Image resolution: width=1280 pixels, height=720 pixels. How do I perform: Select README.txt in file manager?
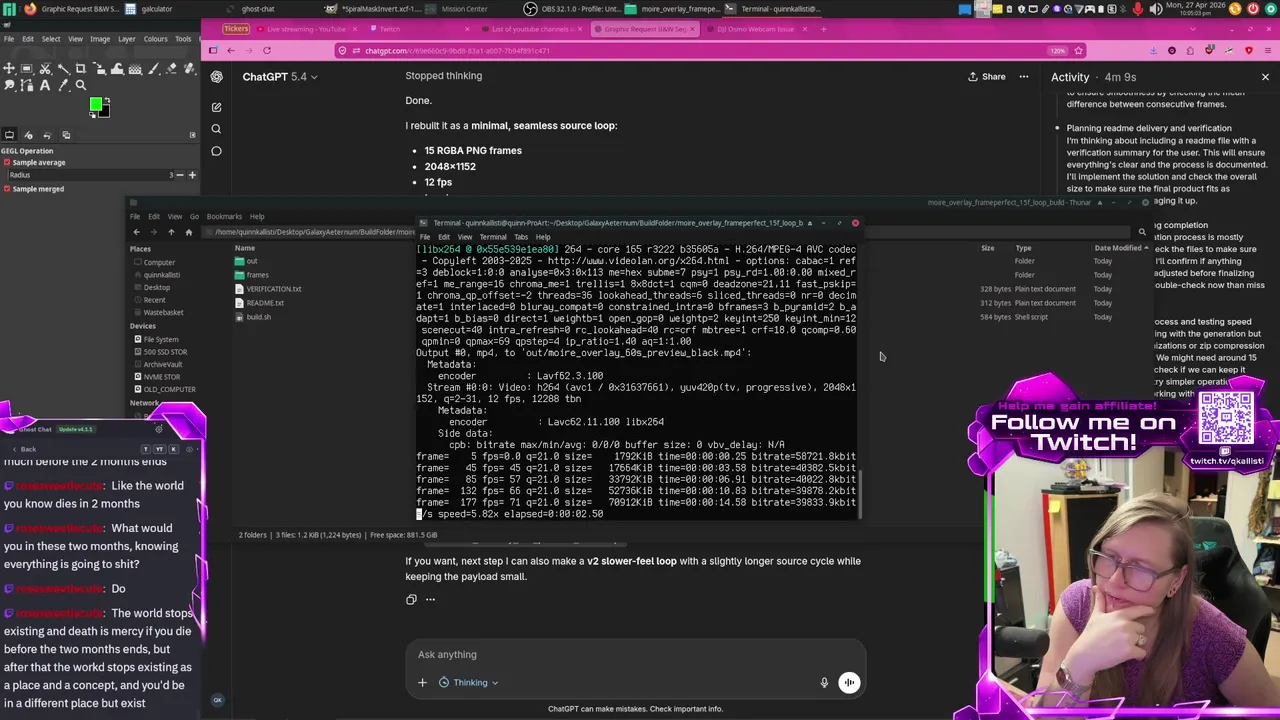[258, 303]
